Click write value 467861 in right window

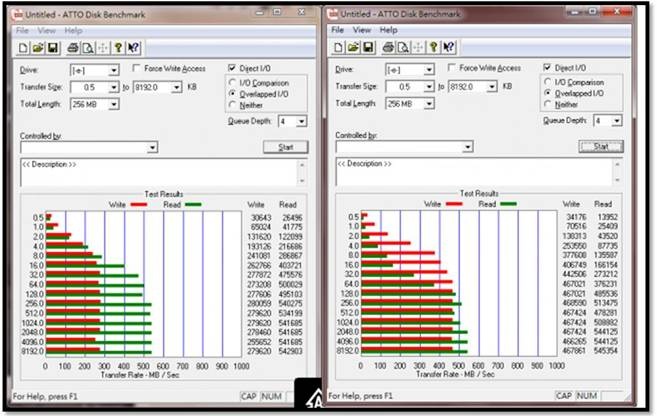(574, 350)
